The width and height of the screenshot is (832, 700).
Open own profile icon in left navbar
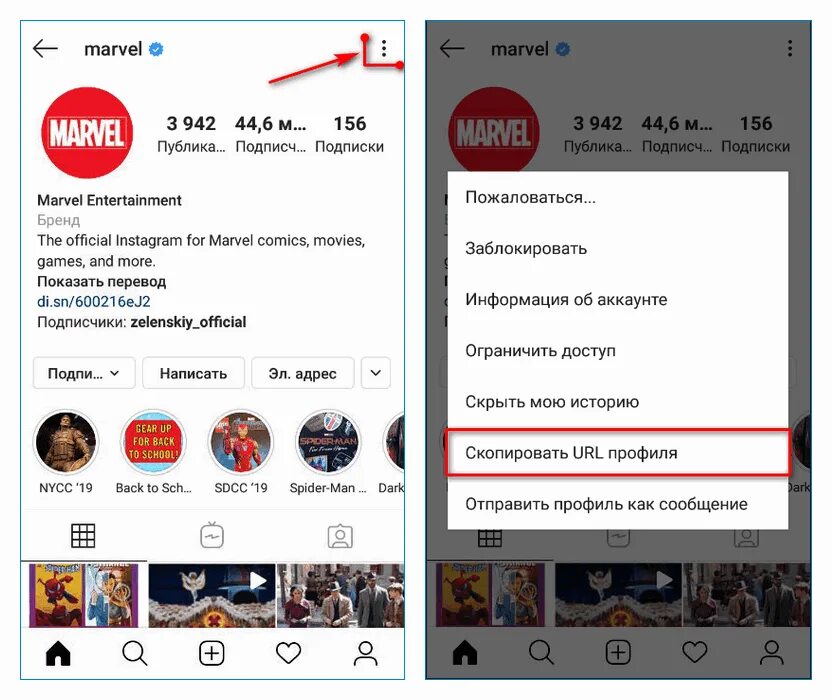click(x=366, y=653)
